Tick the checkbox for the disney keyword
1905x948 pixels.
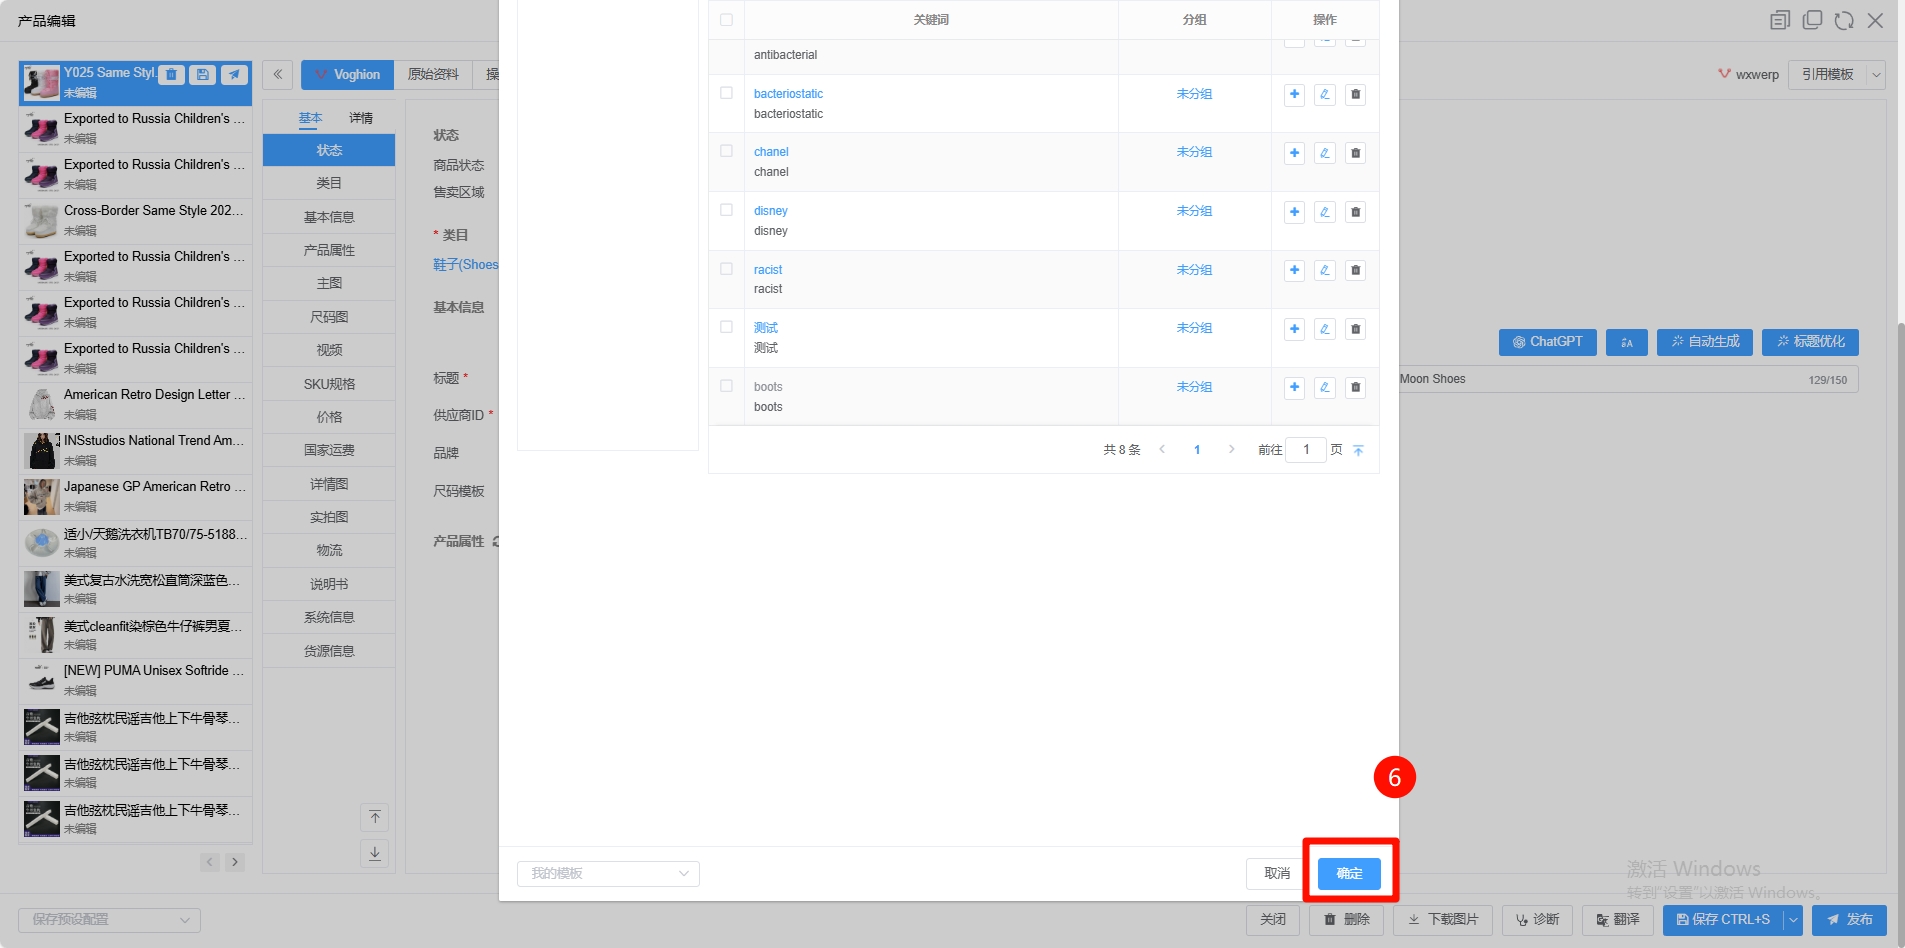pos(727,210)
